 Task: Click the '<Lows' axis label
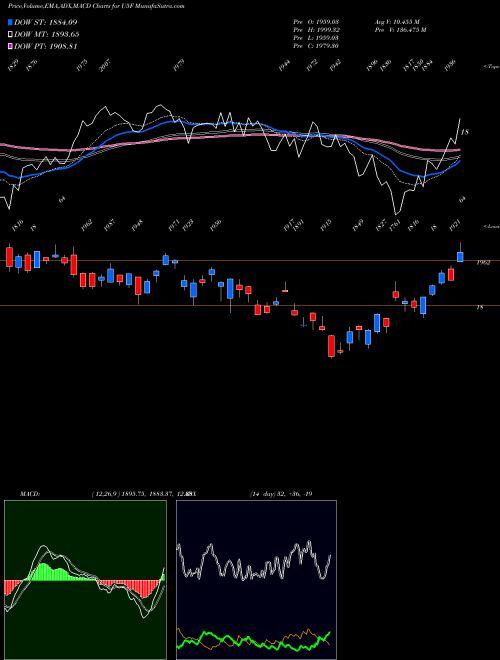tap(491, 226)
